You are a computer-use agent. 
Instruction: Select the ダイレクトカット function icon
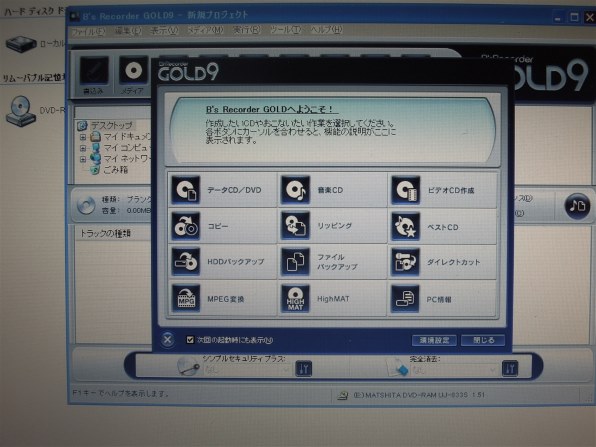pos(406,262)
